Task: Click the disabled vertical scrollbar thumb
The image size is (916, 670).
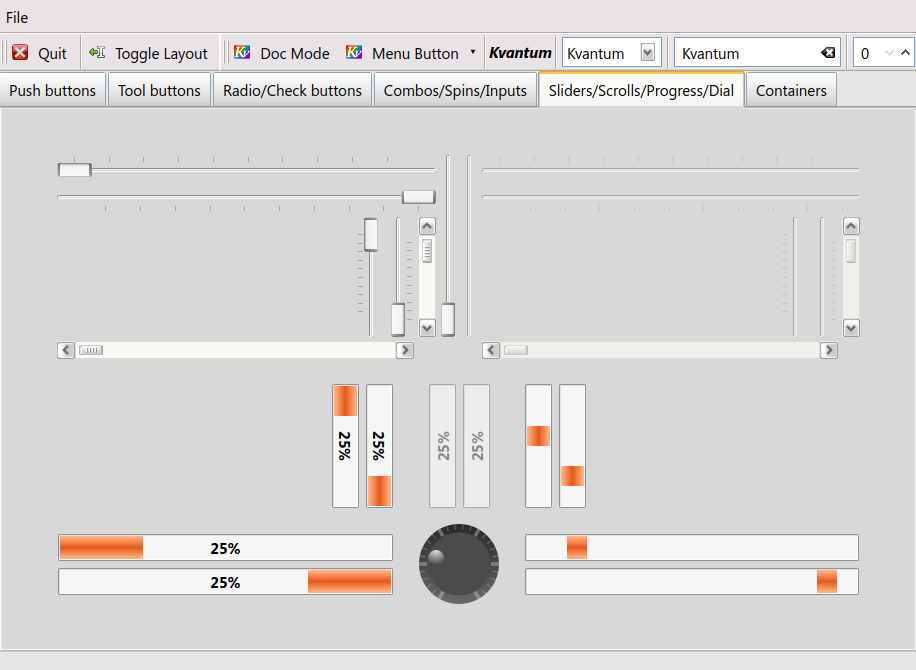Action: click(851, 251)
